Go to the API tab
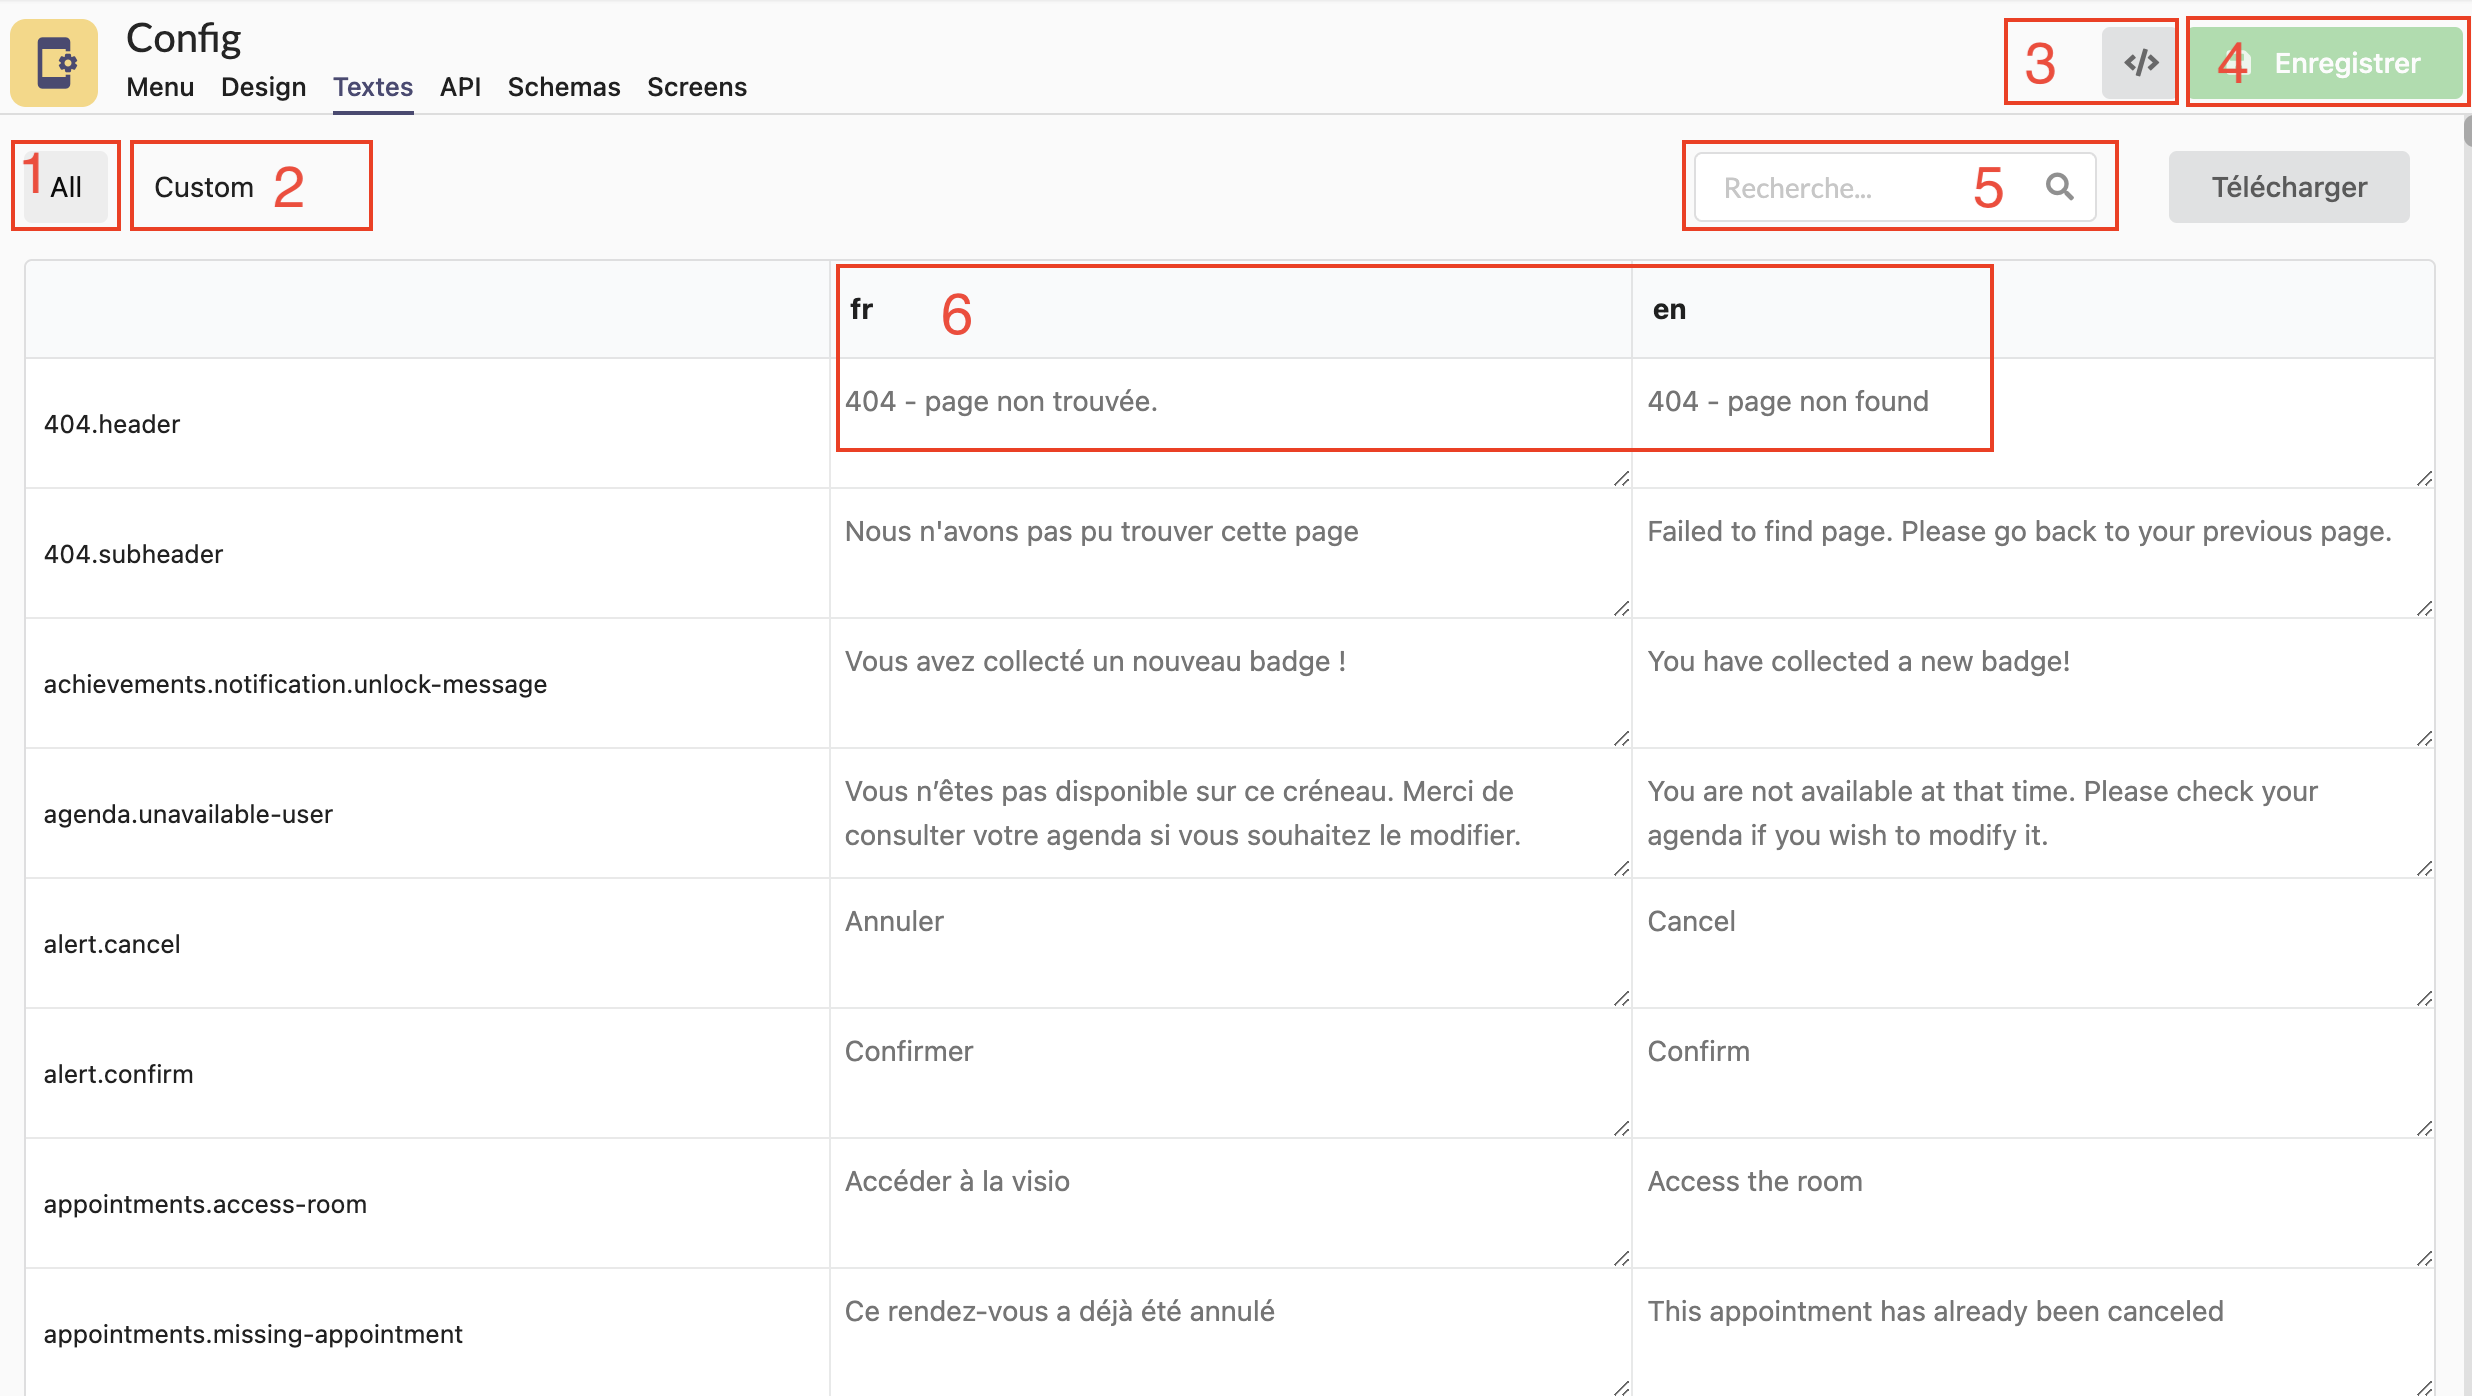Image resolution: width=2472 pixels, height=1396 pixels. coord(460,87)
